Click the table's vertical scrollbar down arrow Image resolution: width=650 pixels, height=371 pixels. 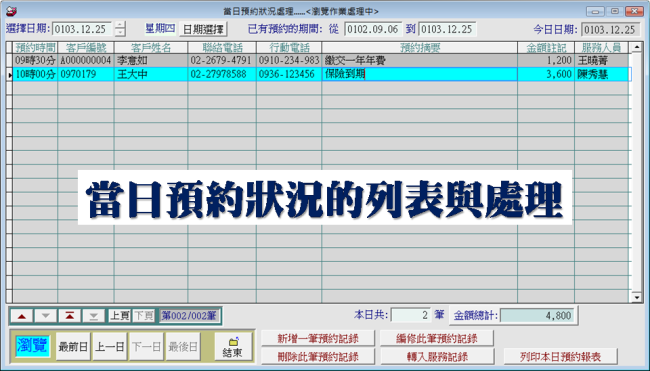636,297
